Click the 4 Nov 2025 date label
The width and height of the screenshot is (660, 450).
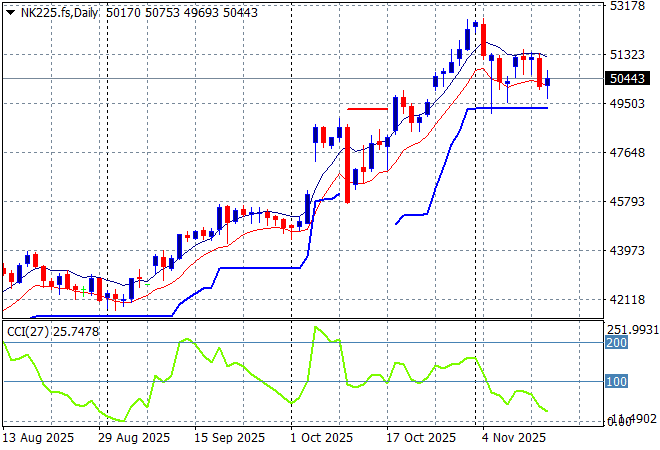pyautogui.click(x=514, y=438)
